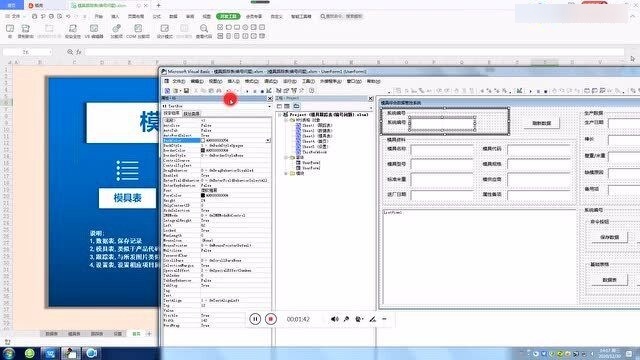This screenshot has height=360, width=640.
Task: Stop the screen recording
Action: (271, 319)
